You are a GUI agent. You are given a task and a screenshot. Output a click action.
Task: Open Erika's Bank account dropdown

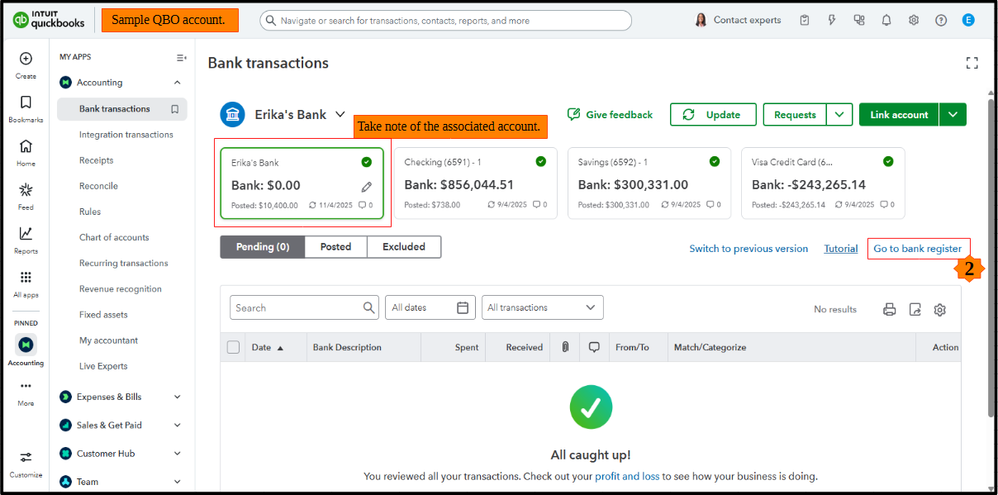click(341, 115)
